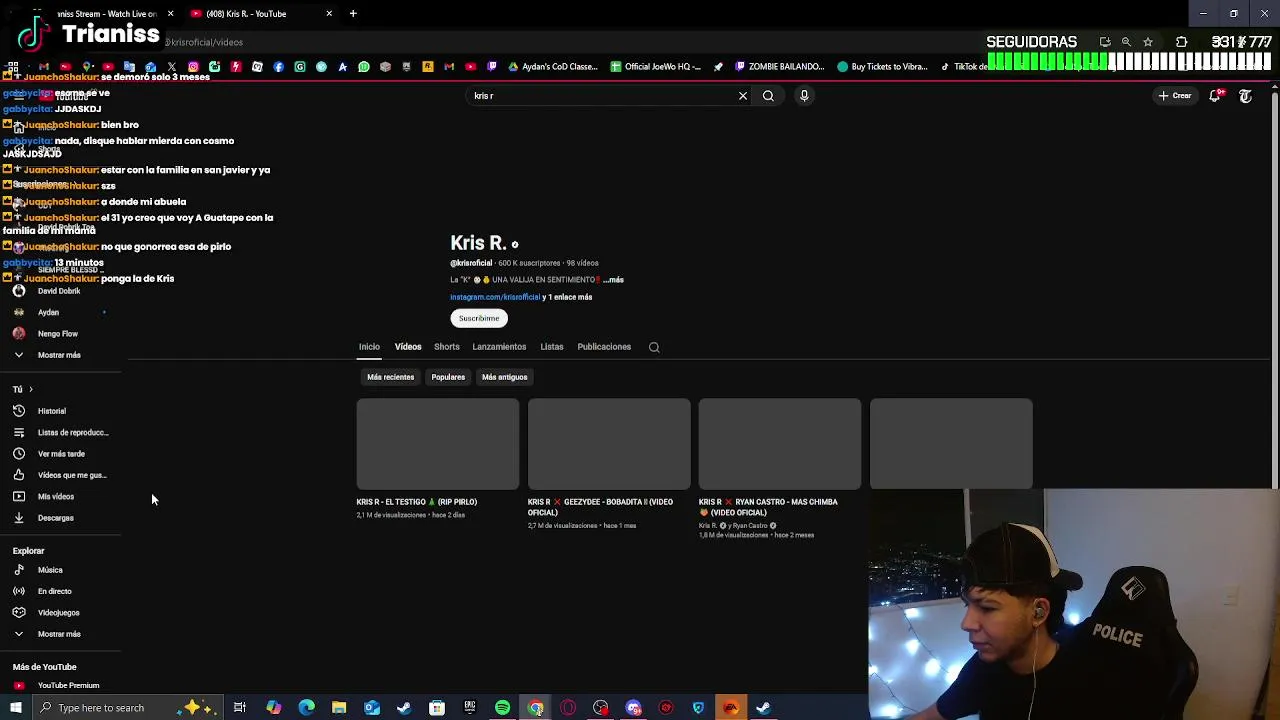Image resolution: width=1280 pixels, height=720 pixels.
Task: Open the Publicaciones tab
Action: coord(604,347)
